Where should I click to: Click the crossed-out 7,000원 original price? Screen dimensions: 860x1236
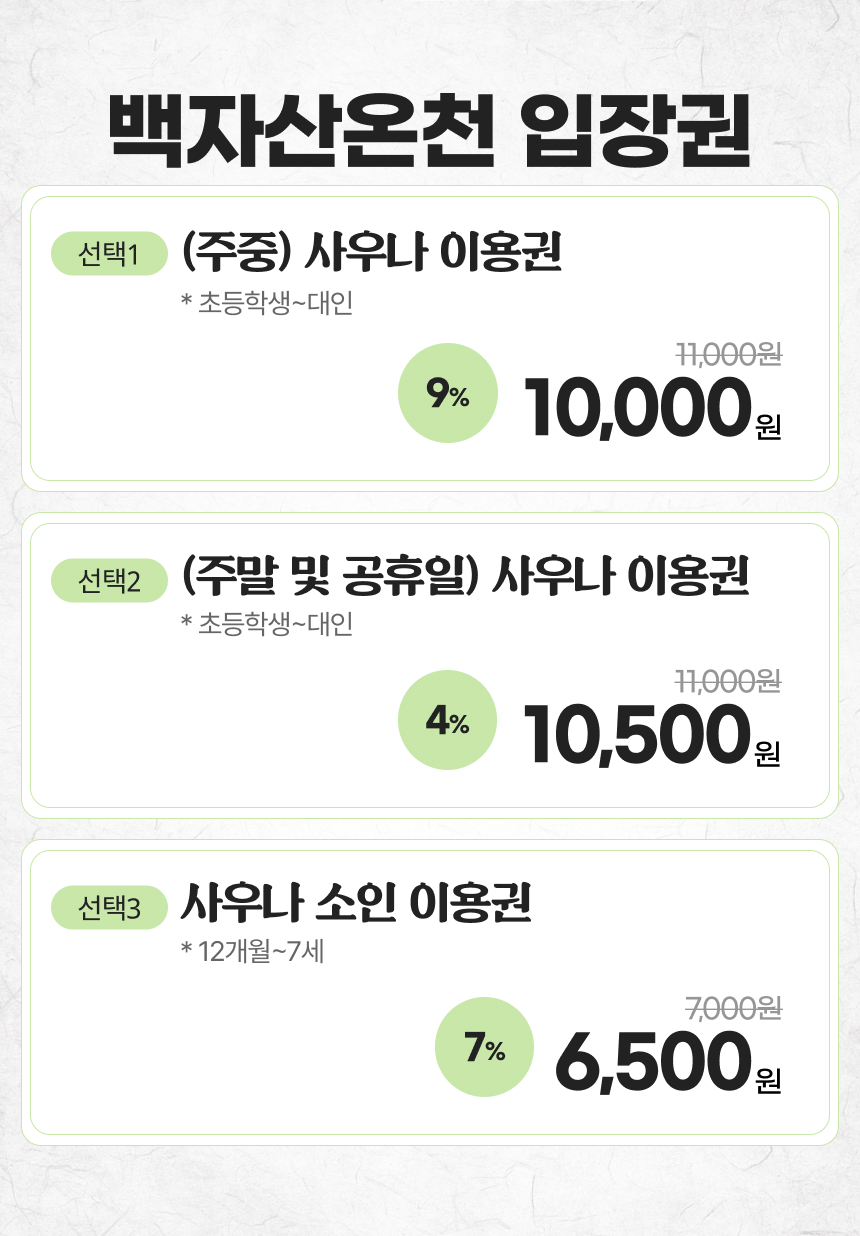point(734,1008)
